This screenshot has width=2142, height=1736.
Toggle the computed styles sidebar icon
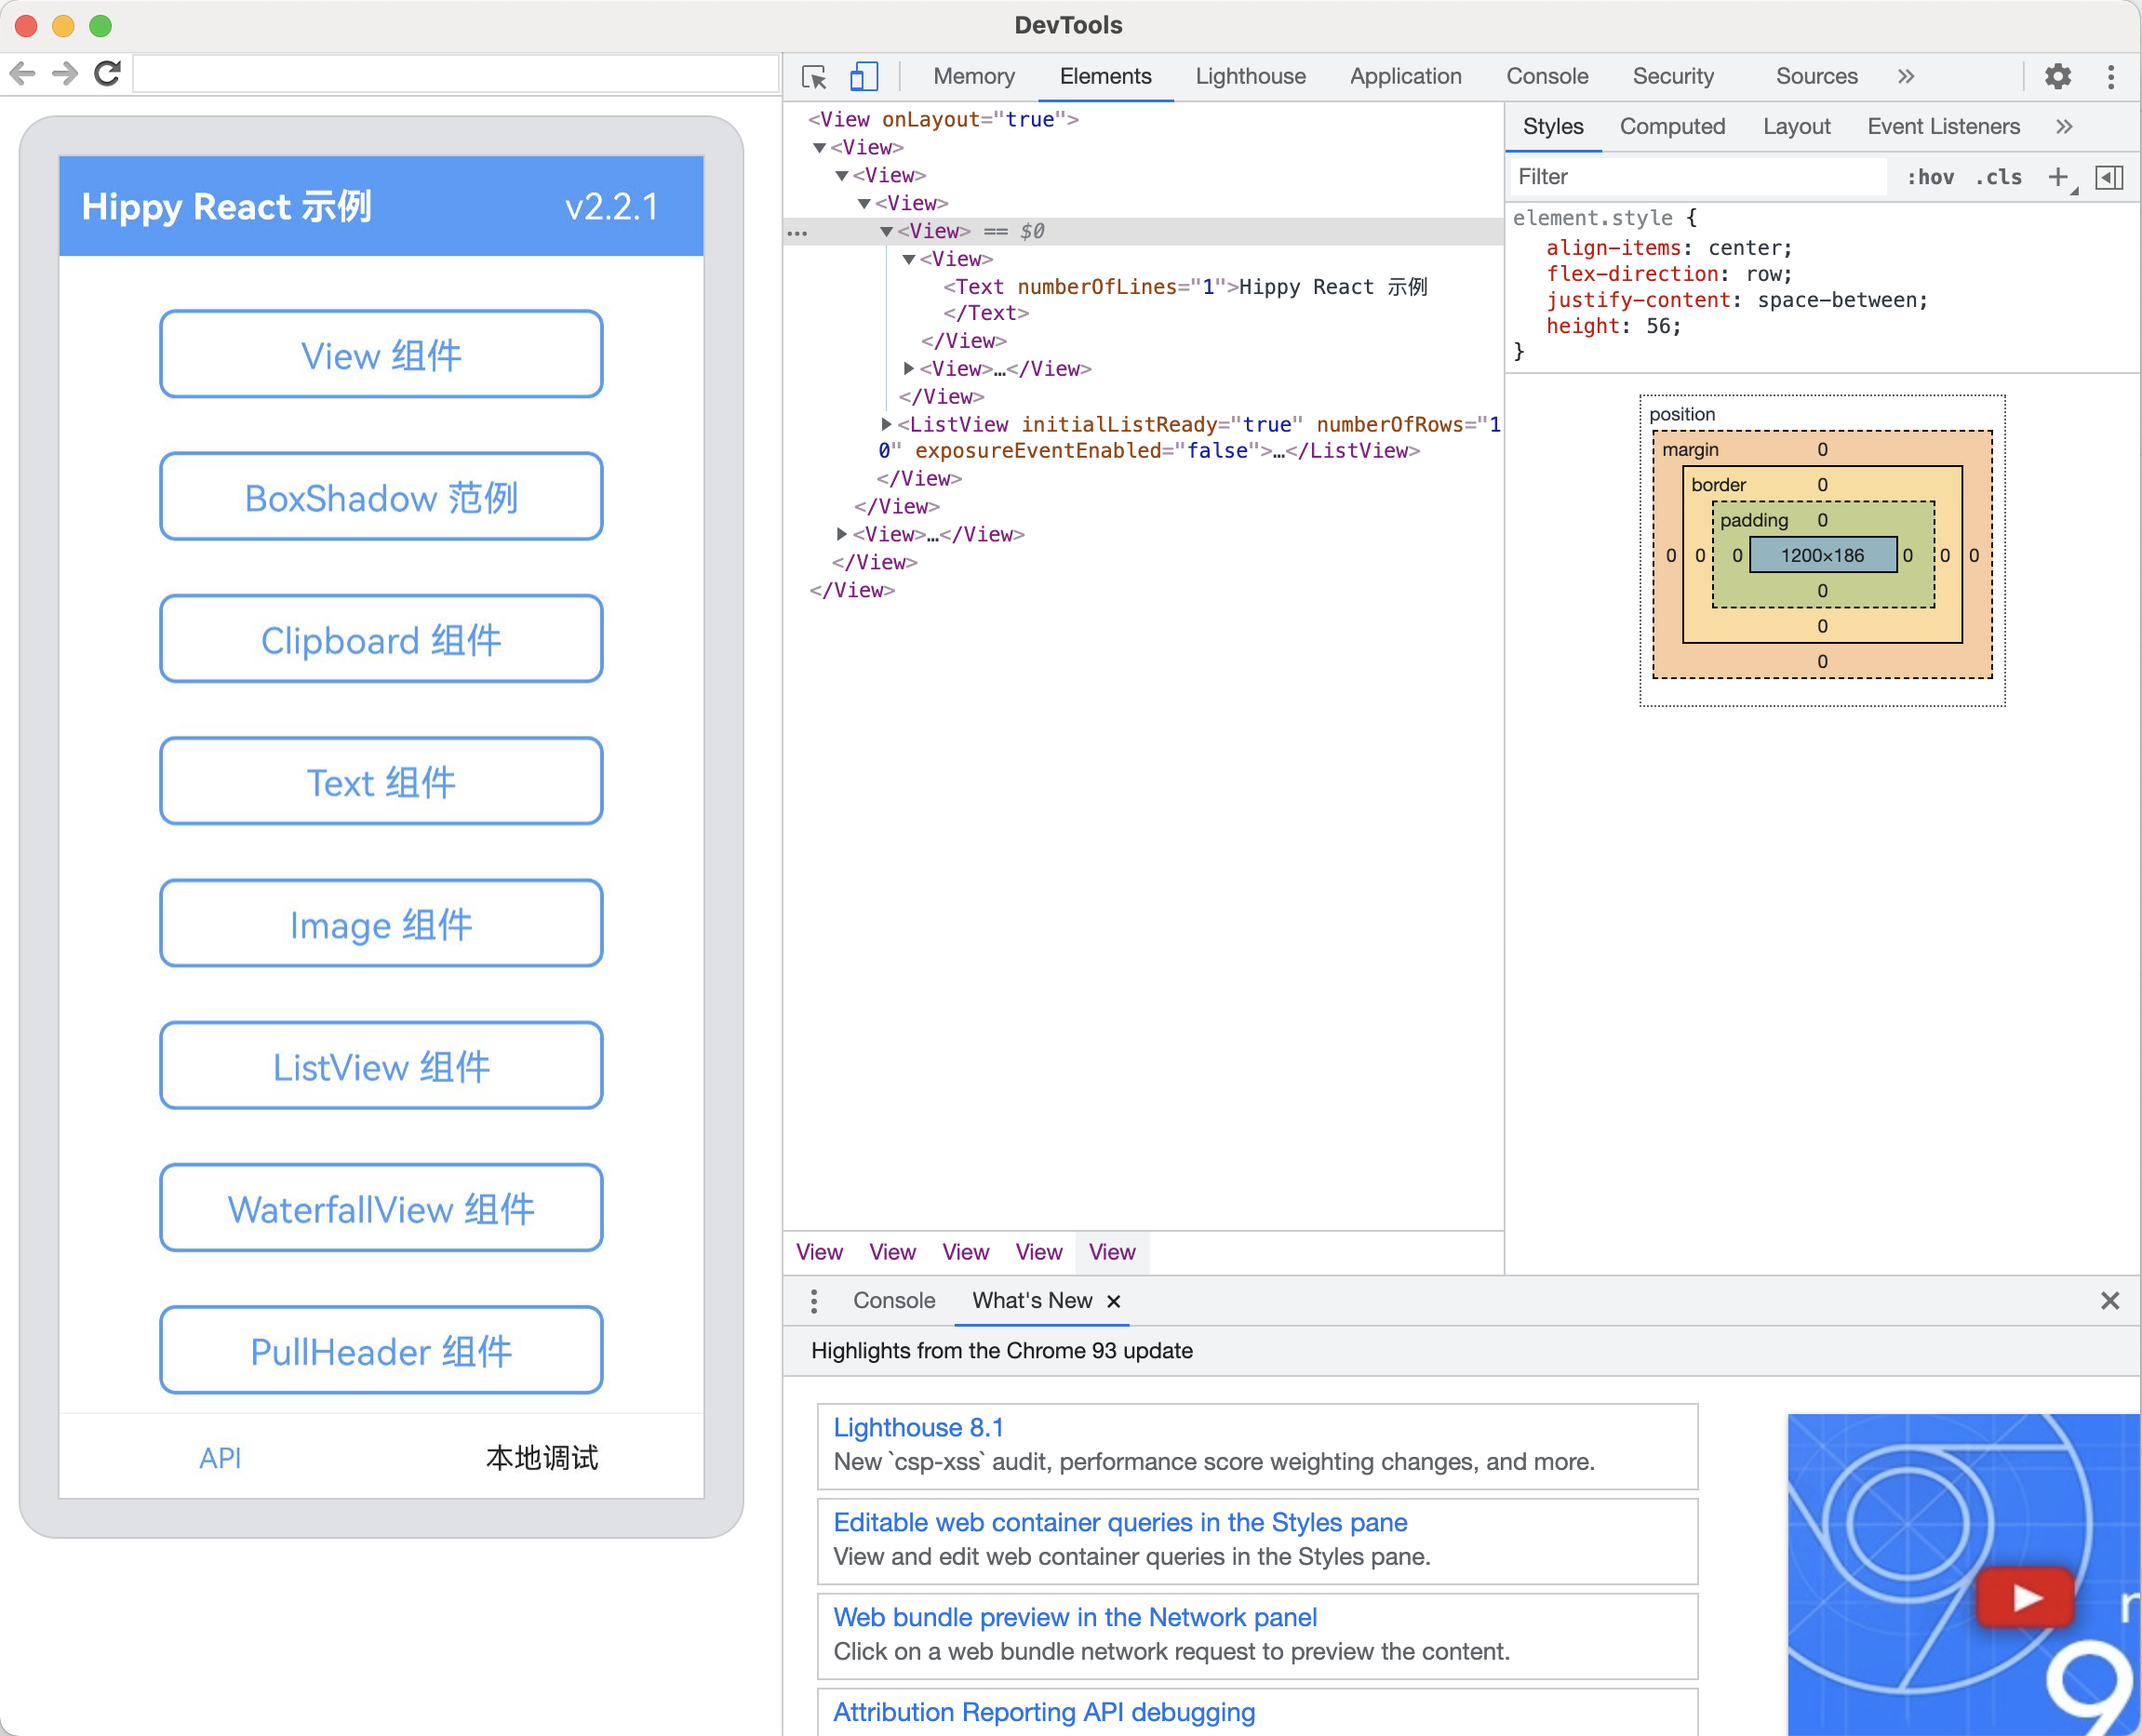coord(2109,177)
